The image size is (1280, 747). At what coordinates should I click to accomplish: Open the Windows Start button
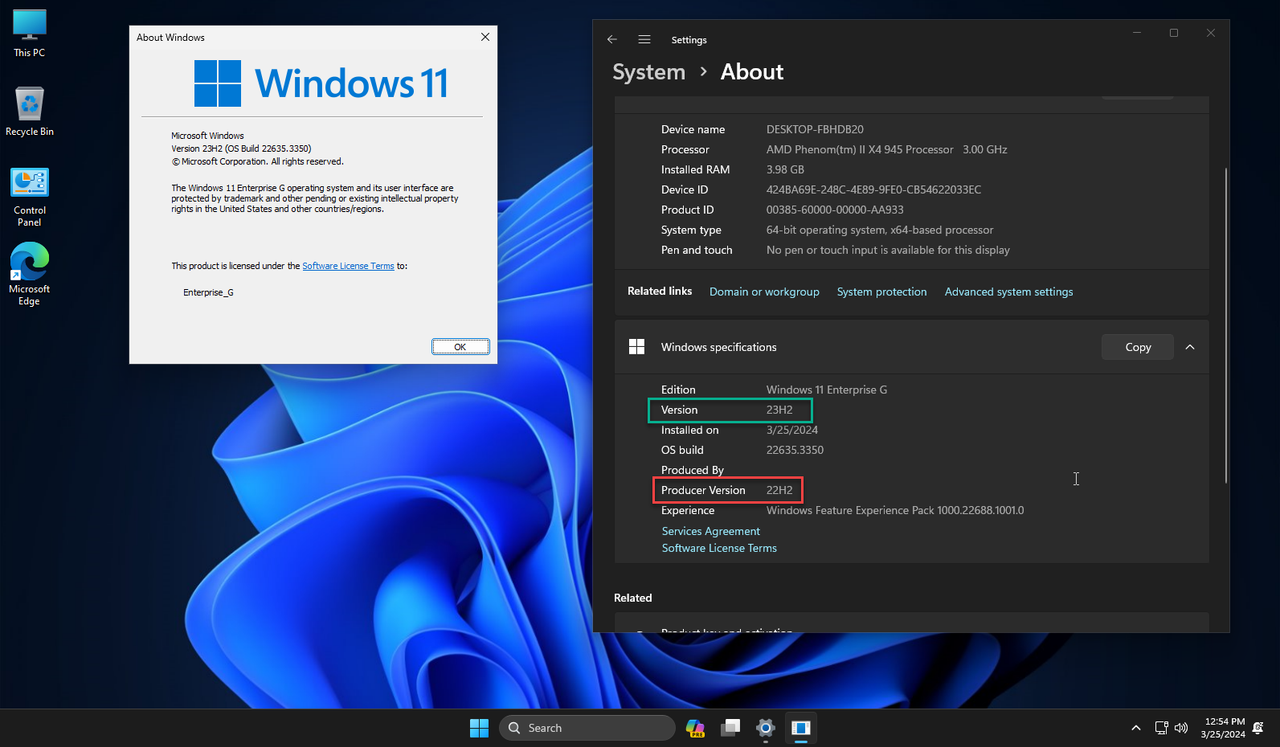pos(480,728)
